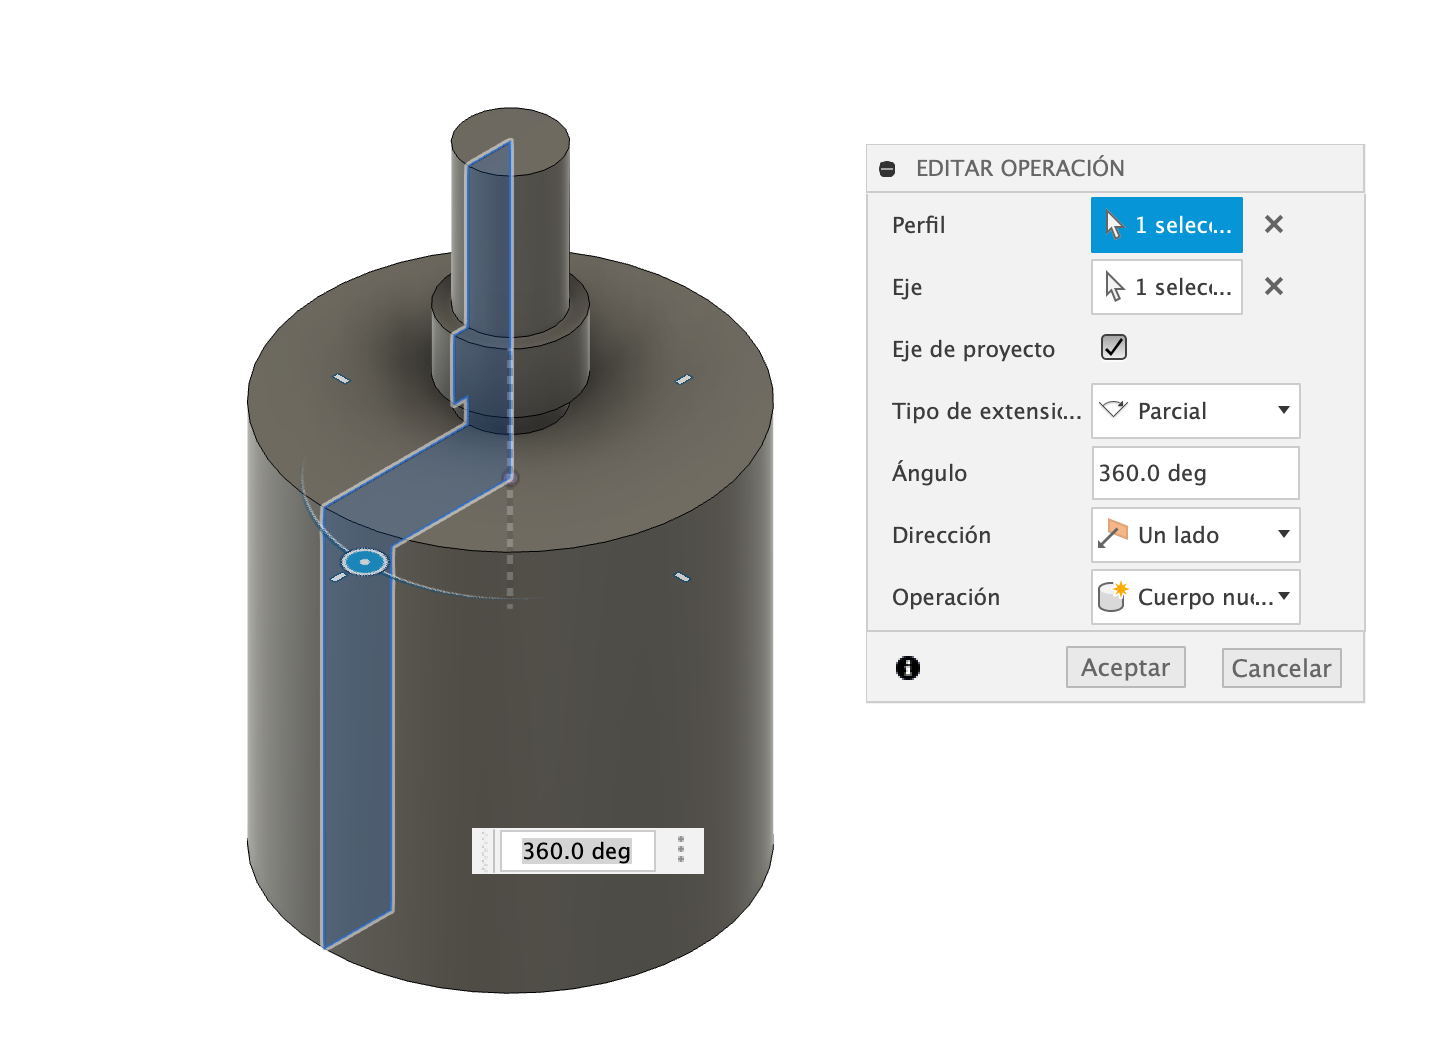
Task: Open the Operación Cuerpo nuevo dropdown
Action: point(1196,597)
